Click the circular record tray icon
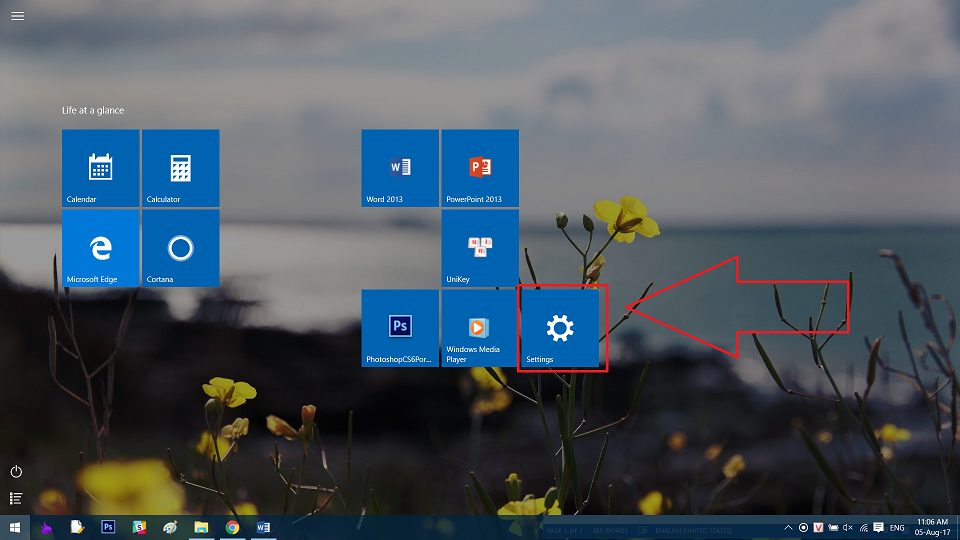Viewport: 960px width, 540px height. [803, 528]
